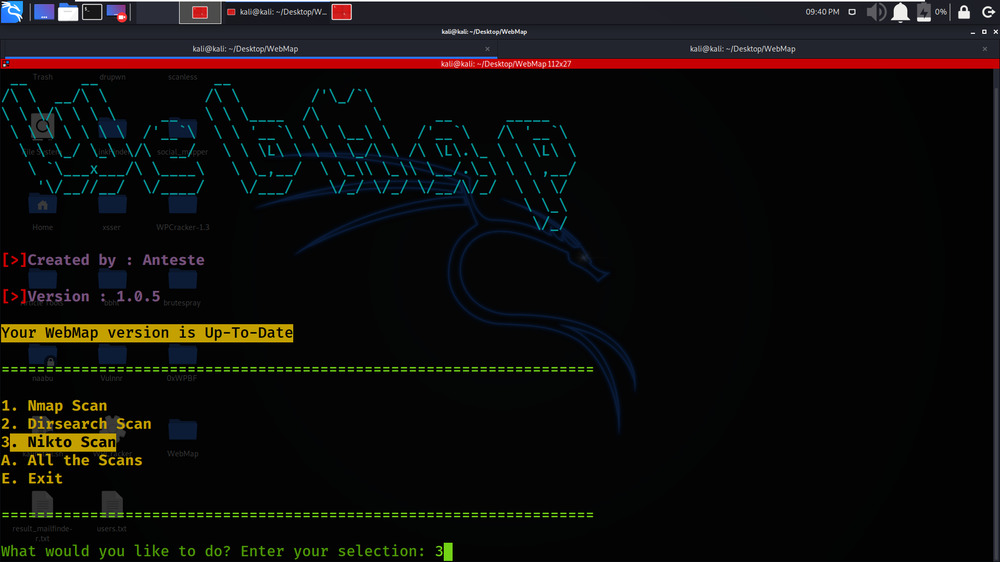Click 'Your WebMap version is Up-To-Date' banner
Viewport: 1000px width, 562px height.
tap(147, 333)
